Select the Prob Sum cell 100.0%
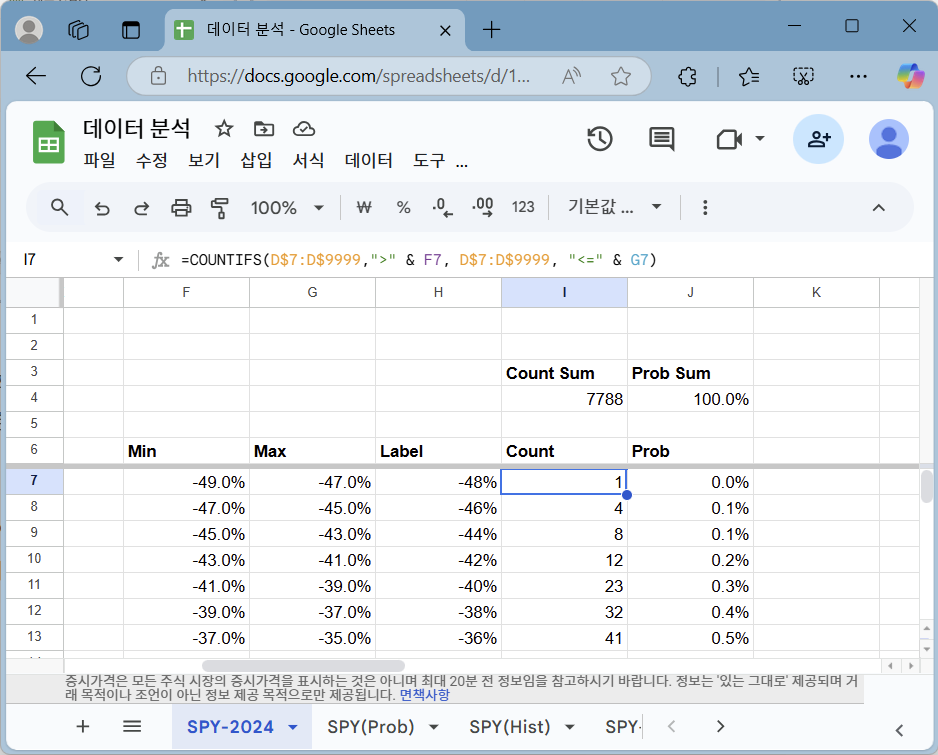This screenshot has height=755, width=938. point(690,399)
